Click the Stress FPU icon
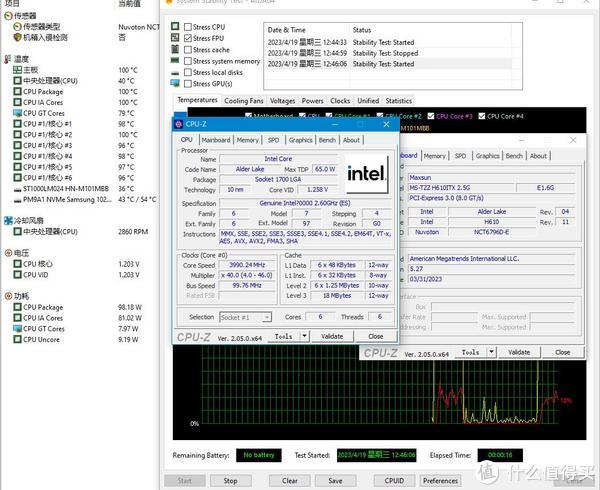The image size is (600, 490). (175, 37)
